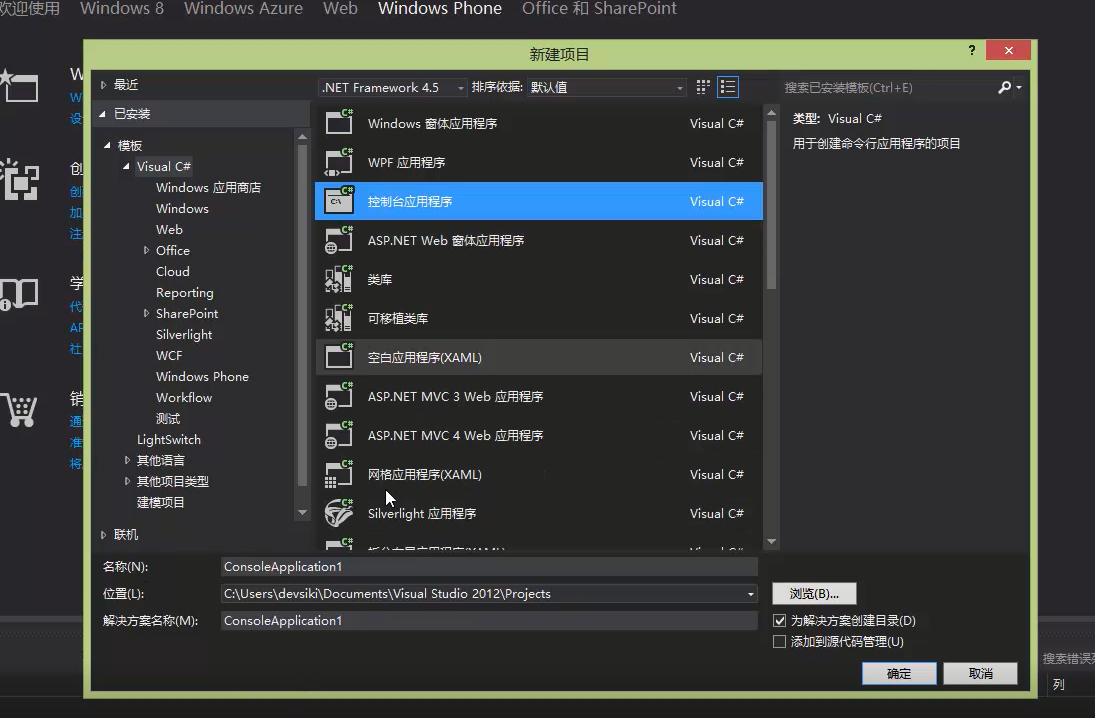Click the 类库 class library icon

339,279
